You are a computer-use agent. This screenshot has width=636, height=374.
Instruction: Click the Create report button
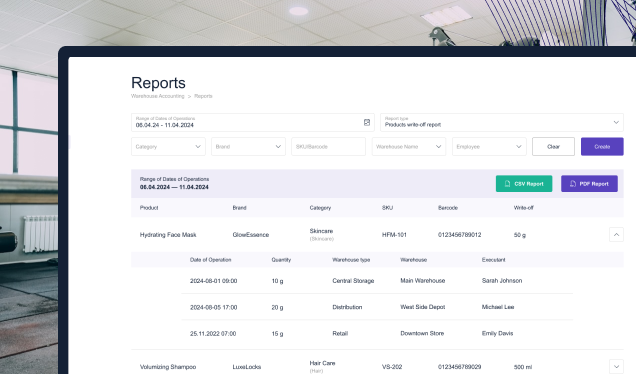[602, 146]
